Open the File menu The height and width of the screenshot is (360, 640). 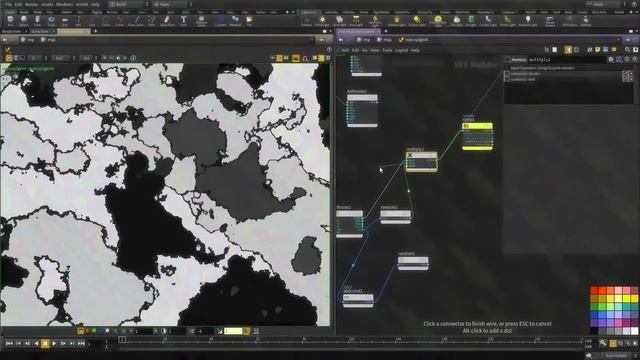(x=8, y=4)
